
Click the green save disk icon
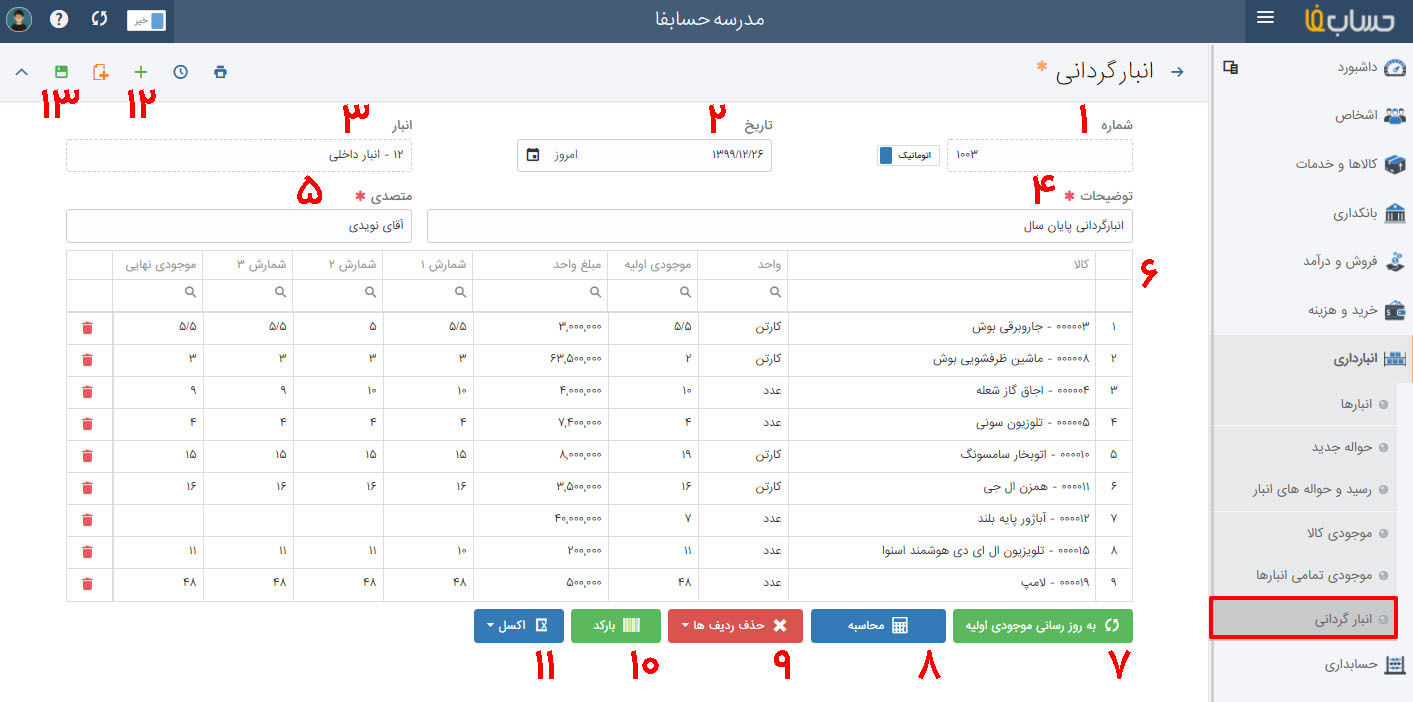point(61,72)
